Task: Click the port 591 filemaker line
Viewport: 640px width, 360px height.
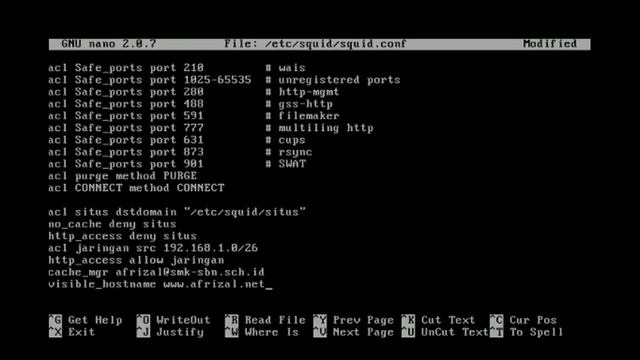Action: tap(194, 116)
